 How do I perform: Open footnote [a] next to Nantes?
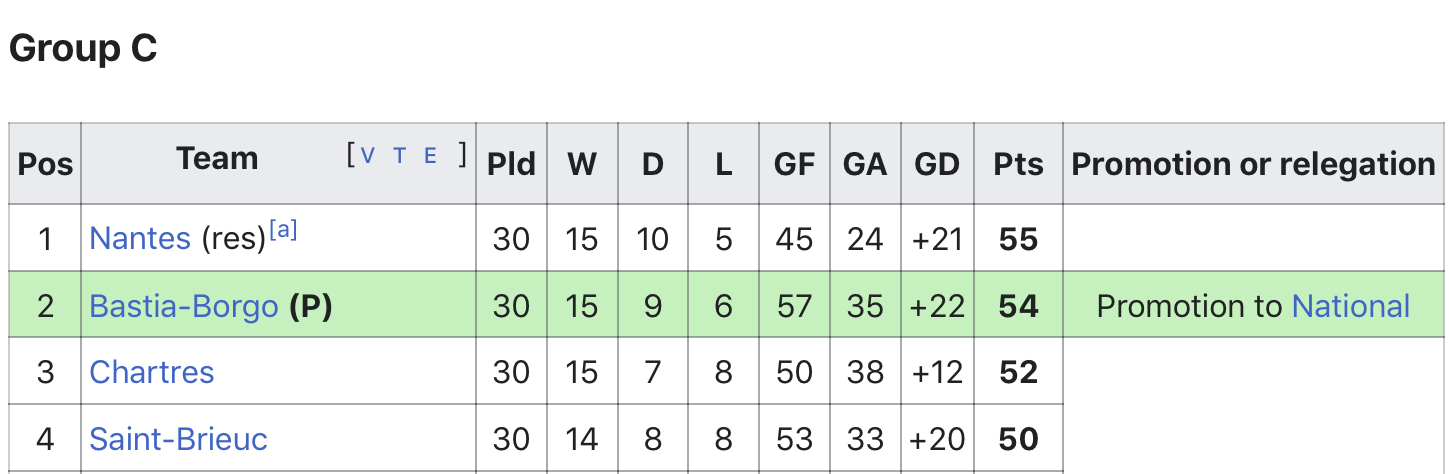[x=284, y=230]
